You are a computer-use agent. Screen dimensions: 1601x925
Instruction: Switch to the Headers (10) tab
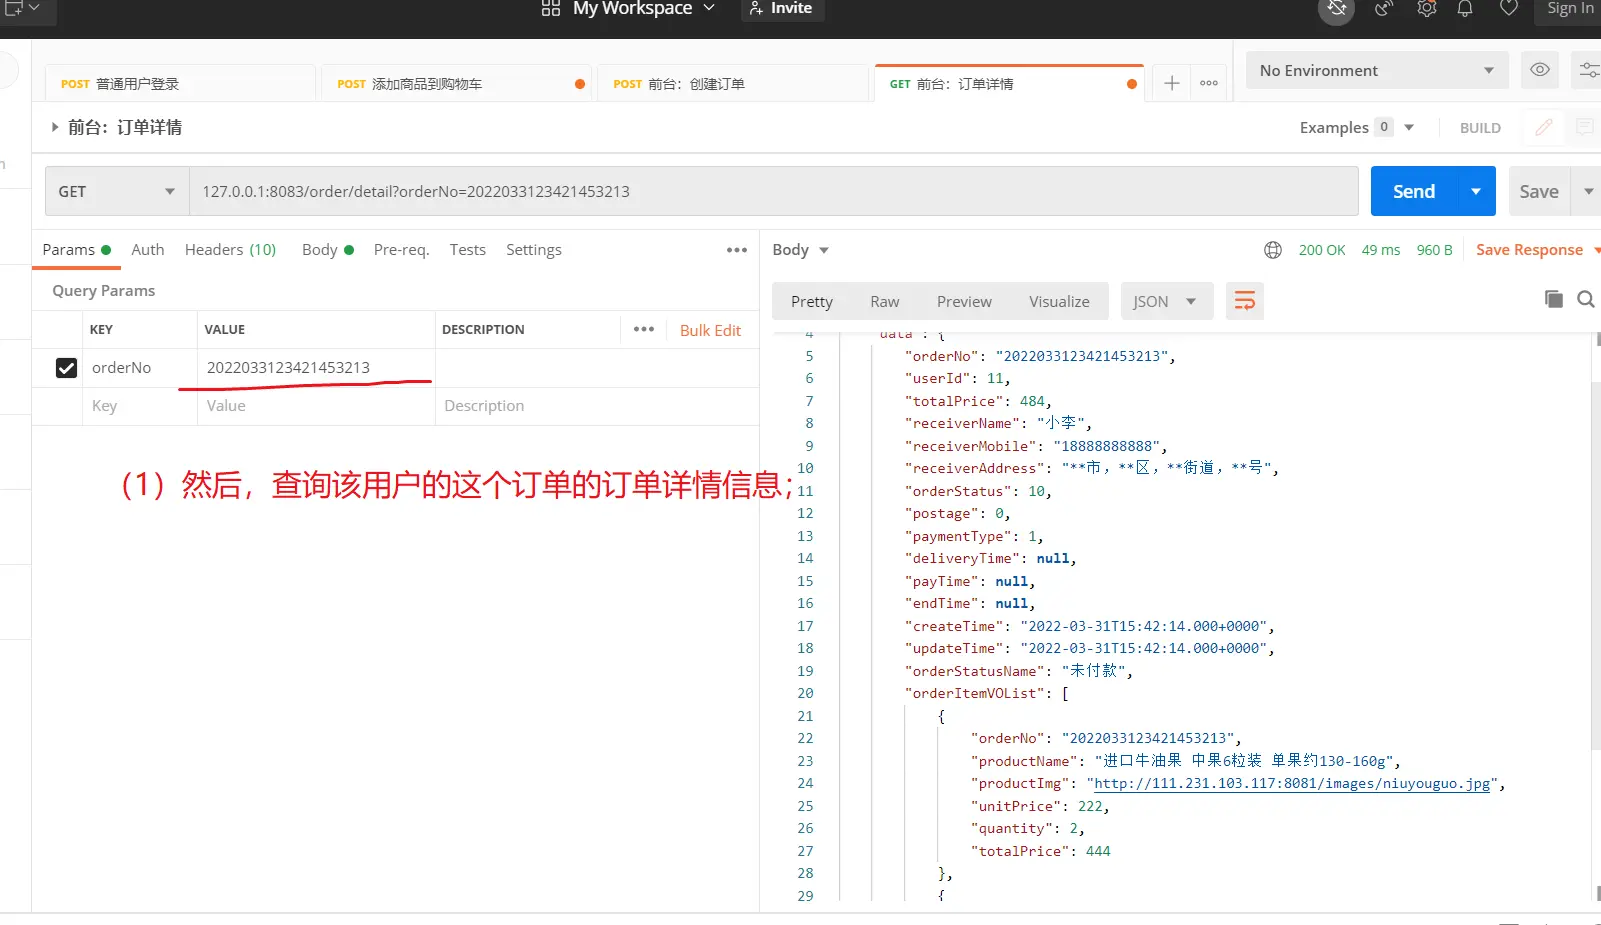point(230,250)
